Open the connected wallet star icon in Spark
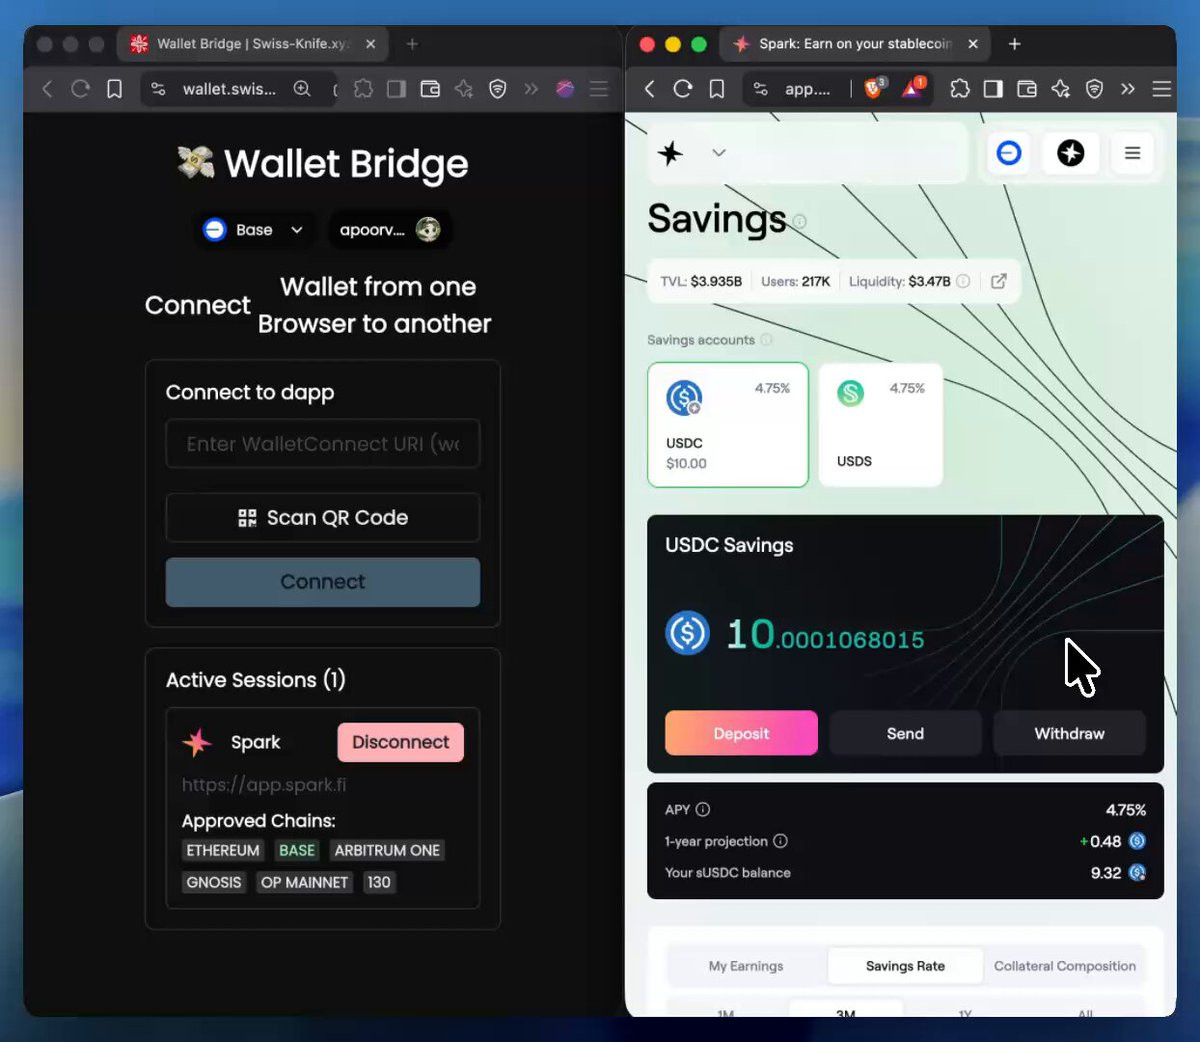 (1071, 153)
